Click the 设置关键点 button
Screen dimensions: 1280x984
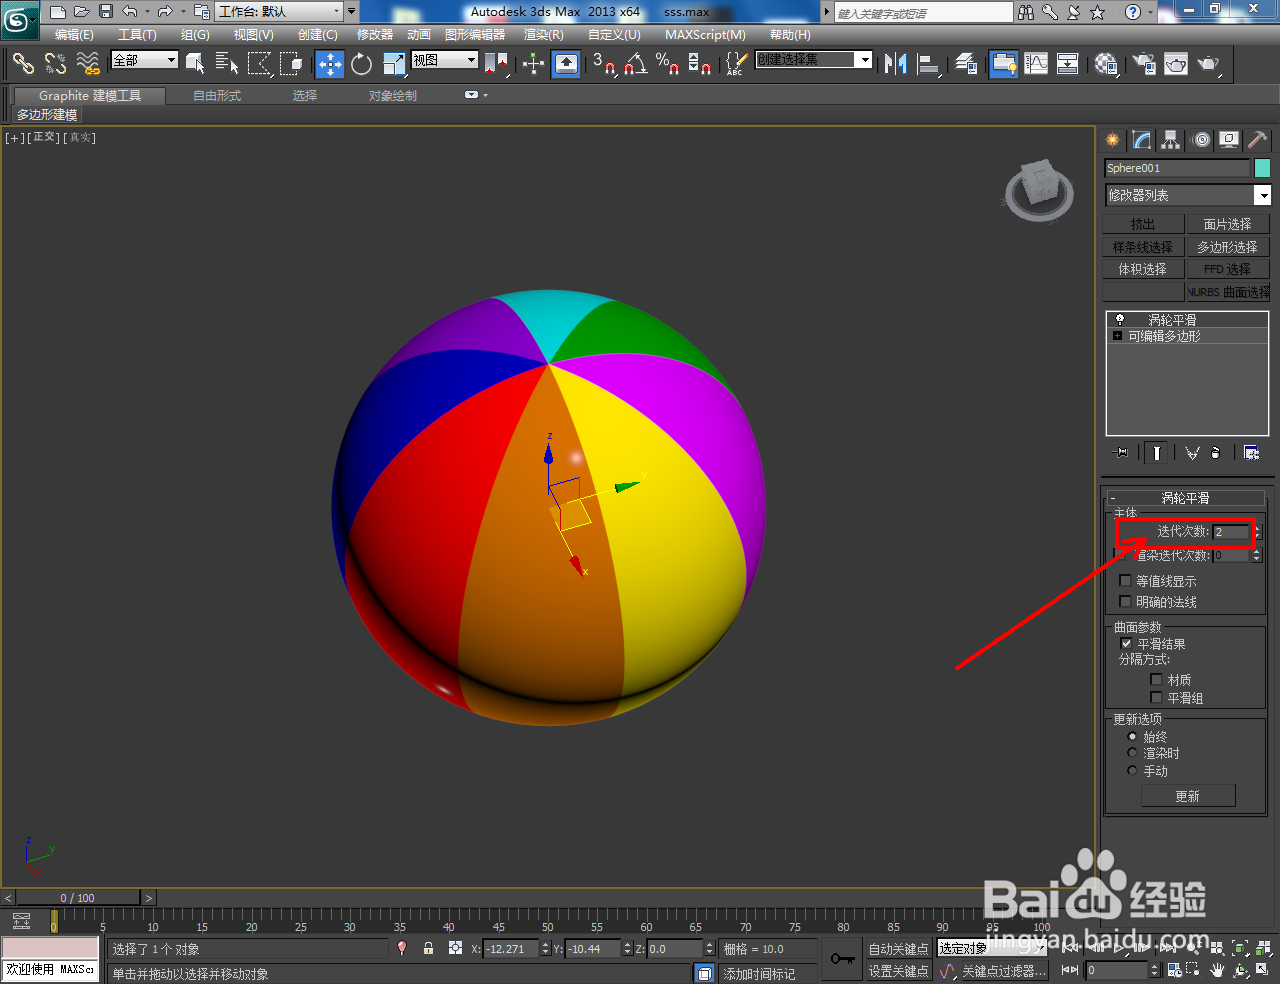(x=898, y=971)
